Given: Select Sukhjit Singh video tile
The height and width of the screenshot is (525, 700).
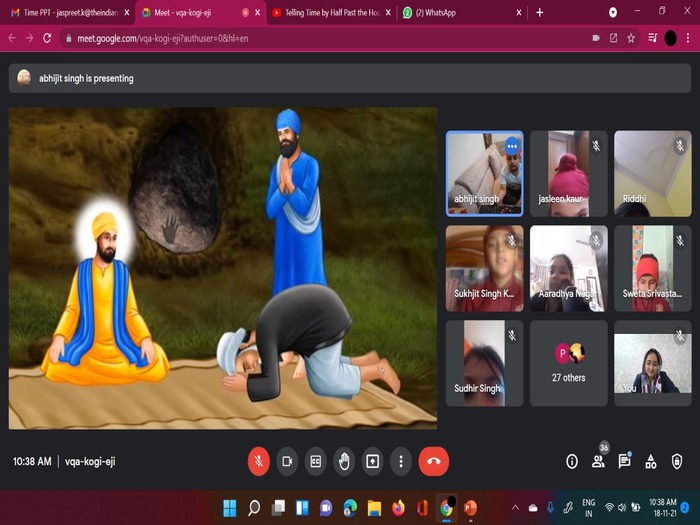Looking at the screenshot, I should 484,268.
